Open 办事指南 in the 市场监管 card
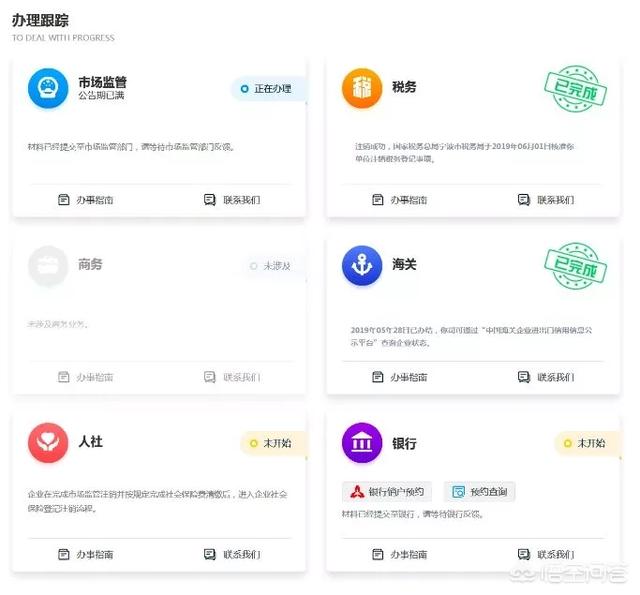The height and width of the screenshot is (595, 640). 86,200
